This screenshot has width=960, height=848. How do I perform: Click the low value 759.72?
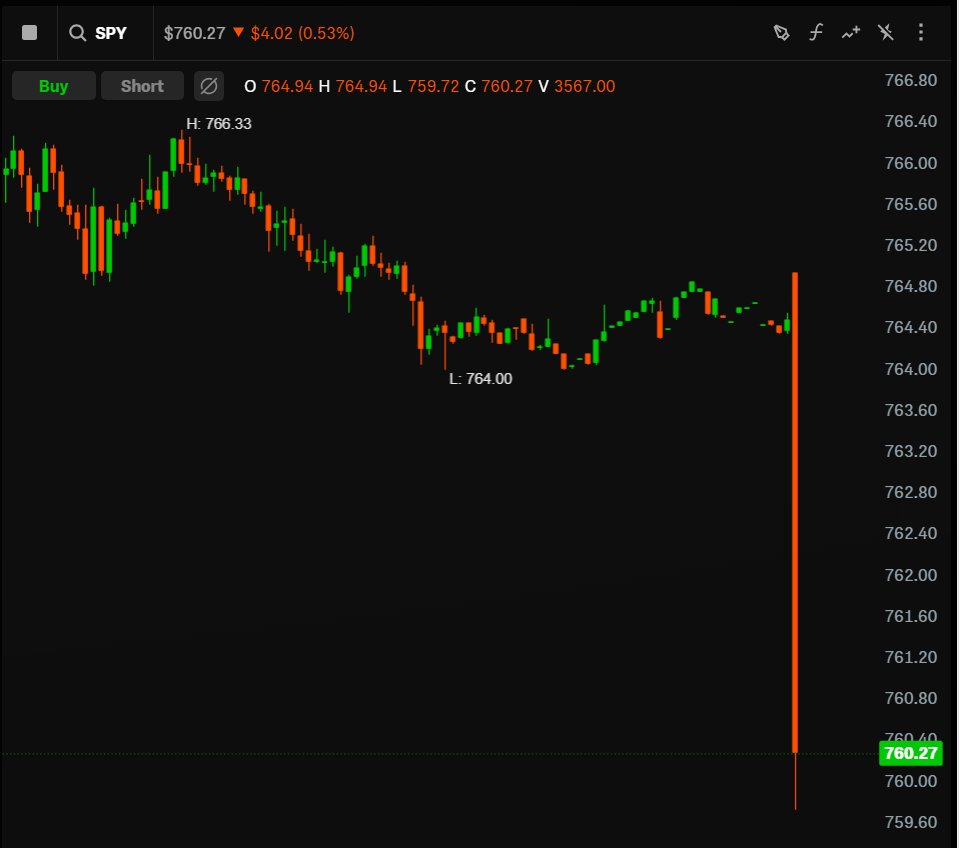click(433, 86)
